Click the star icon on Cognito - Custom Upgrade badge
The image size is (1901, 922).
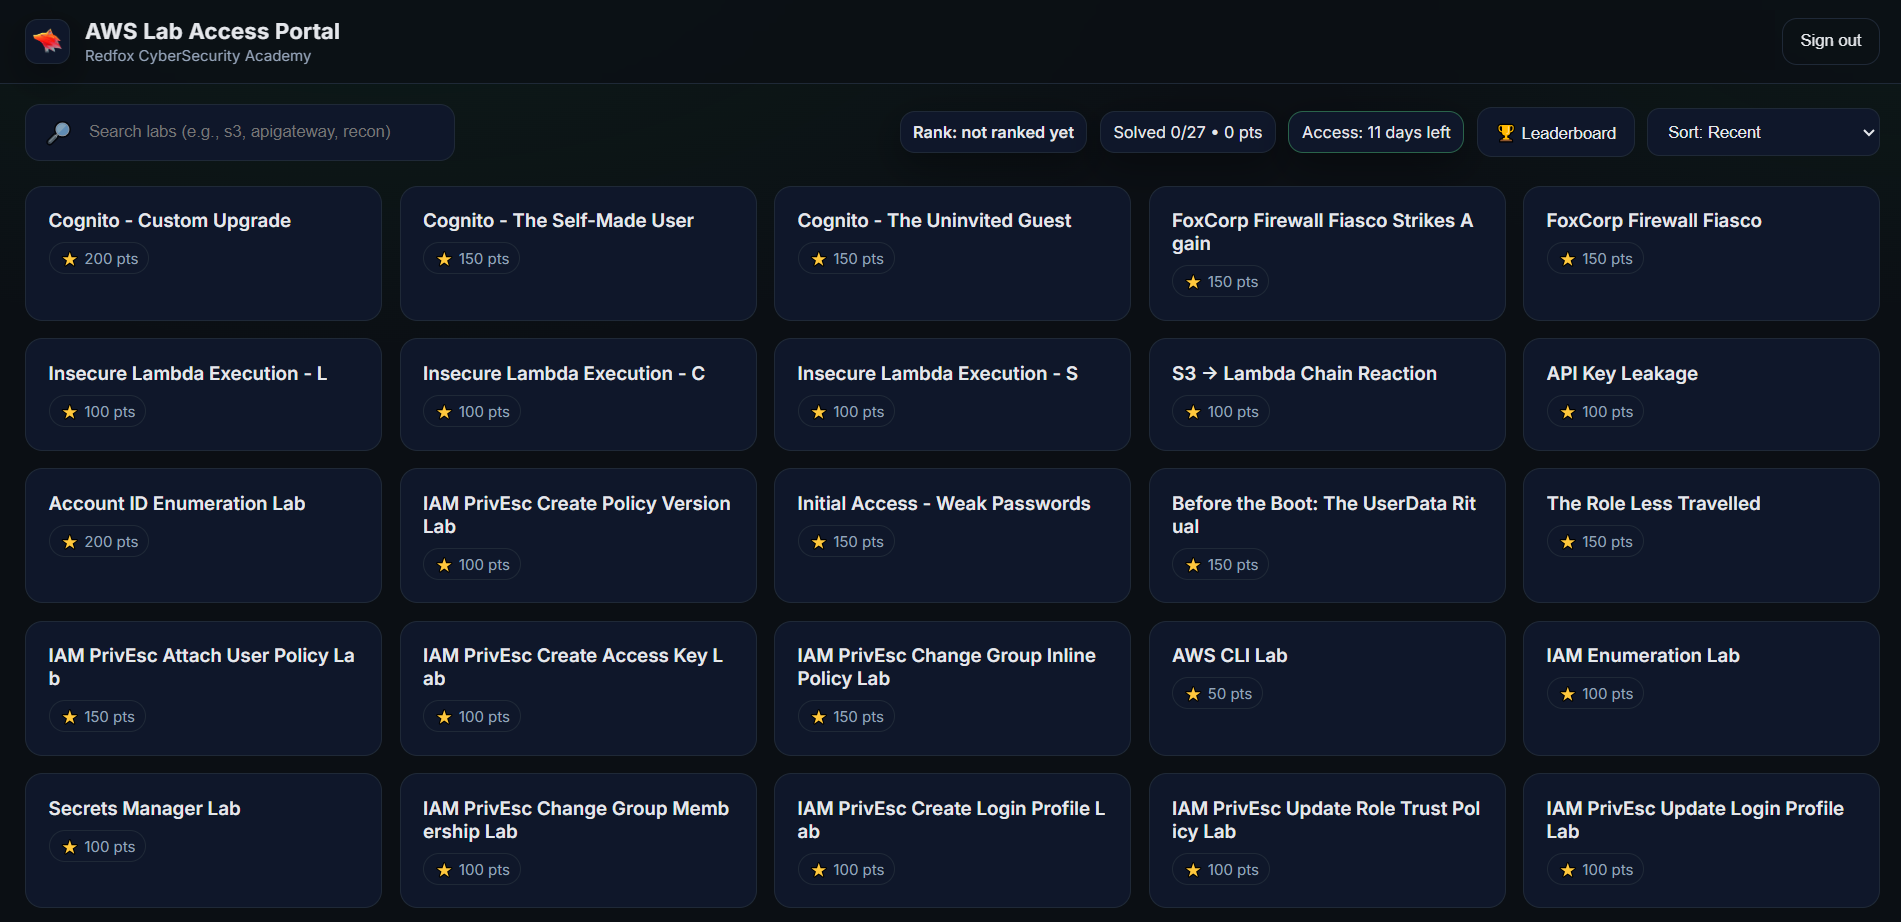67,258
